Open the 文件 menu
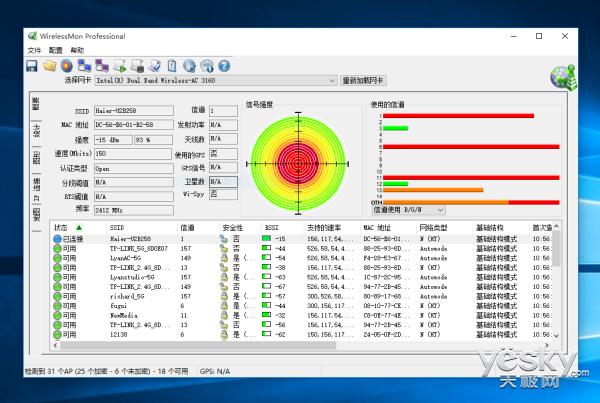This screenshot has width=600, height=403. (x=34, y=50)
